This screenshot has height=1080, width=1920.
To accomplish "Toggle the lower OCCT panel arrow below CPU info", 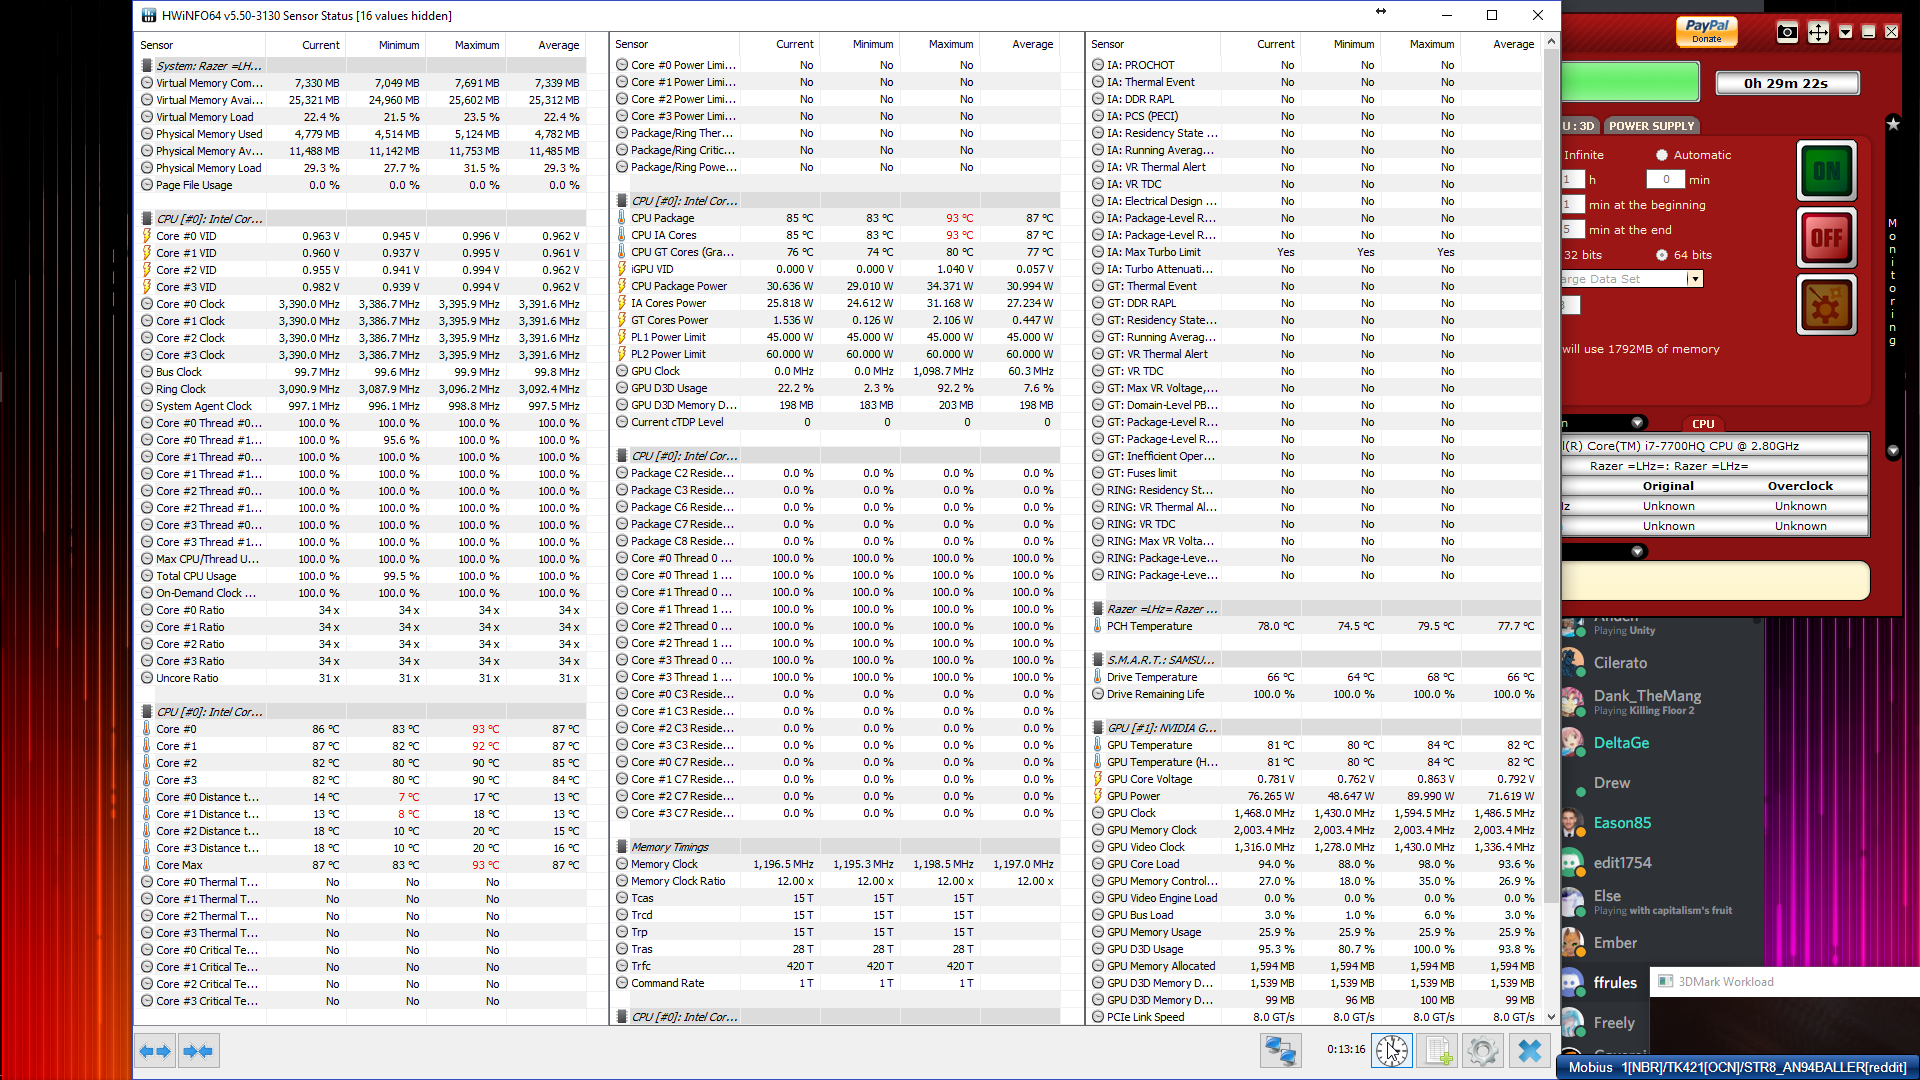I will pos(1637,551).
